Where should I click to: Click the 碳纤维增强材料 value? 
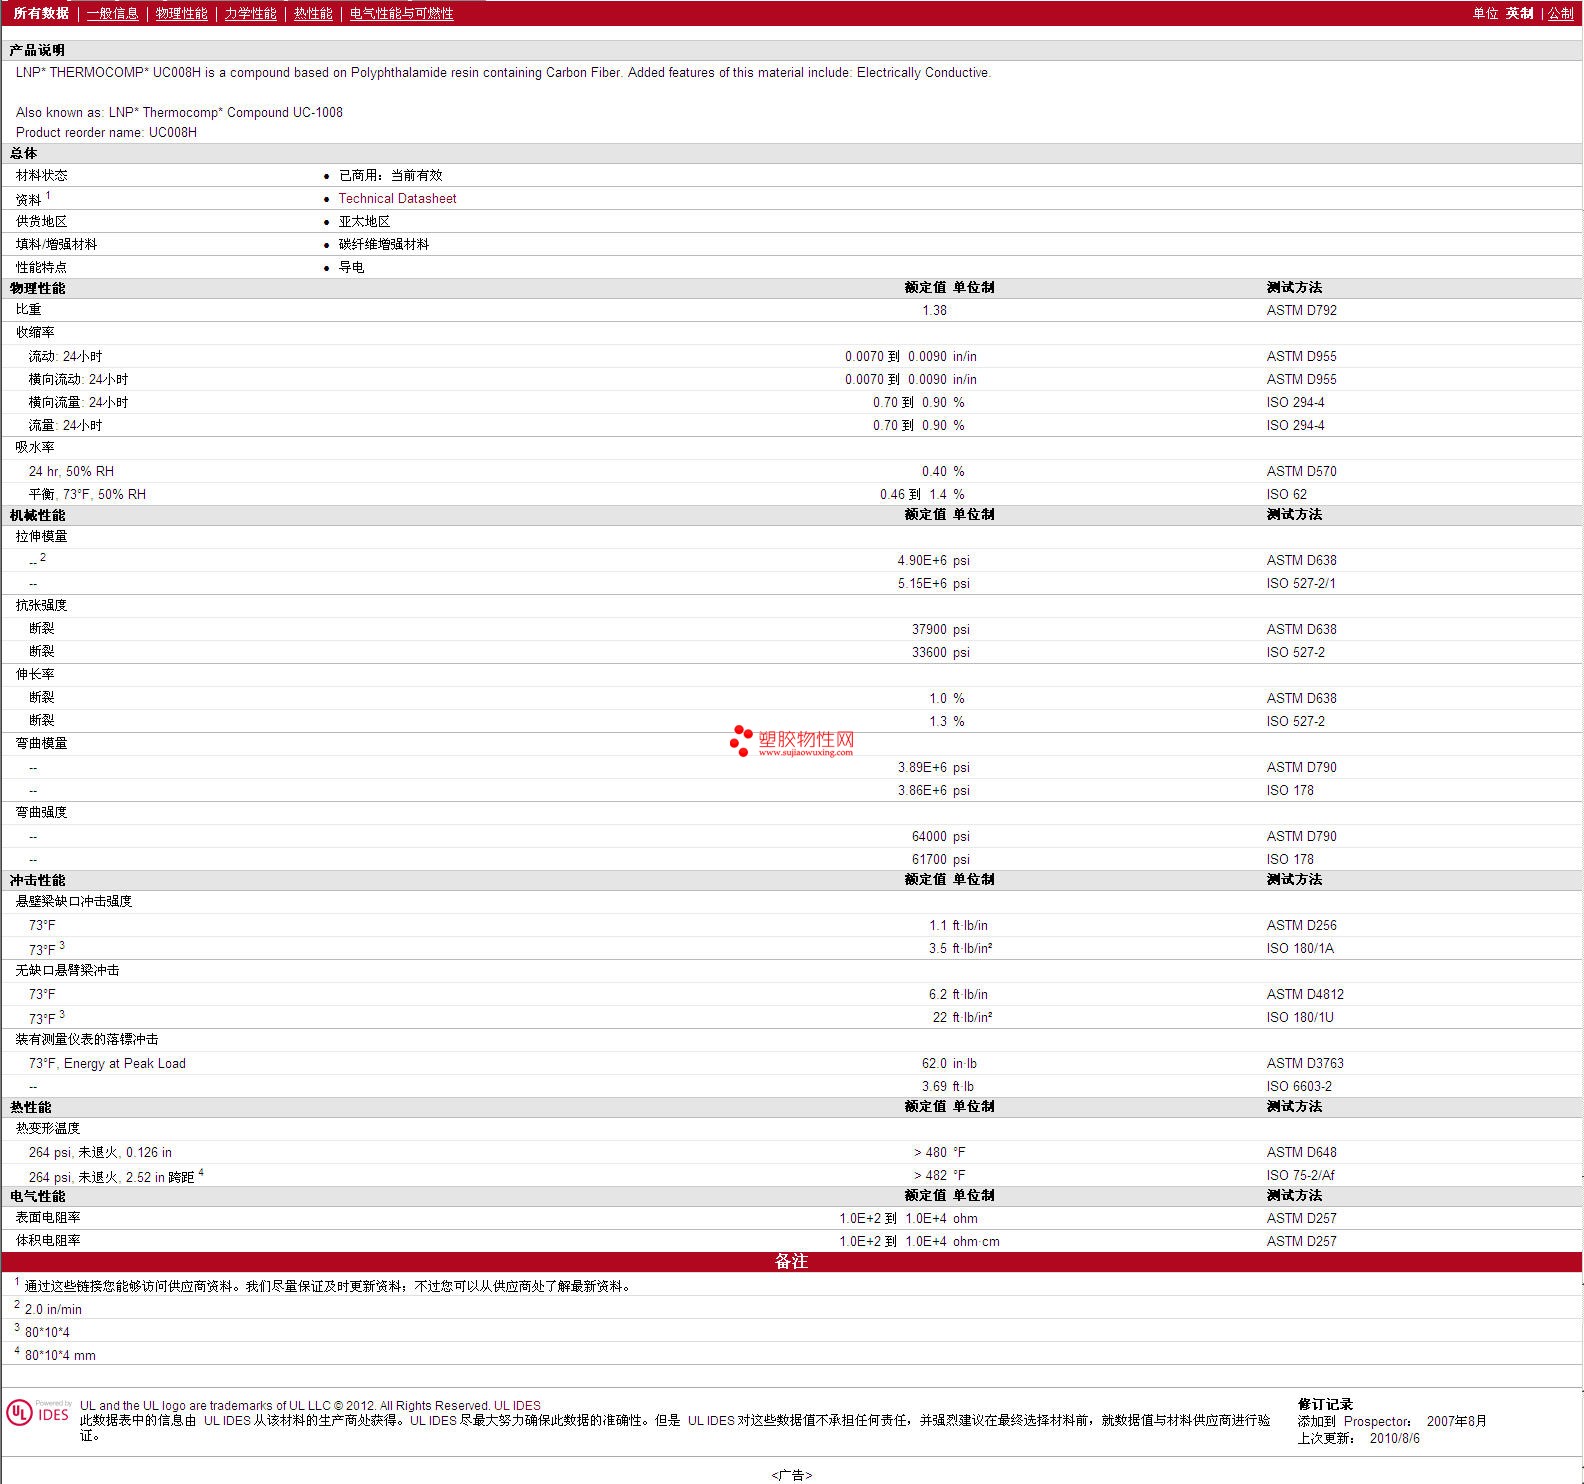tap(383, 244)
